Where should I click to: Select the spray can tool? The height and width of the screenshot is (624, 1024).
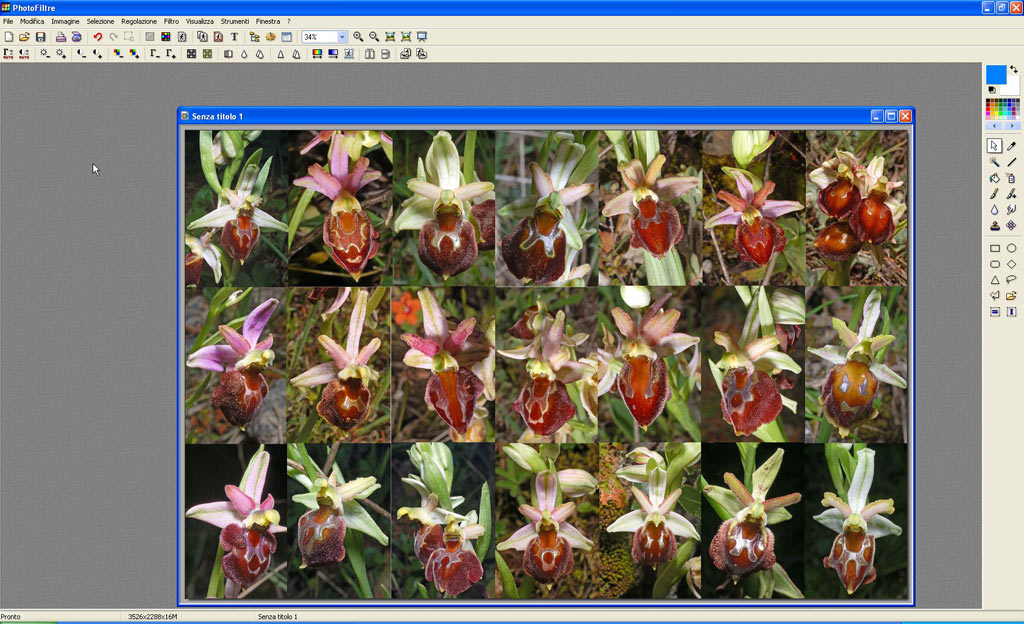point(1011,178)
